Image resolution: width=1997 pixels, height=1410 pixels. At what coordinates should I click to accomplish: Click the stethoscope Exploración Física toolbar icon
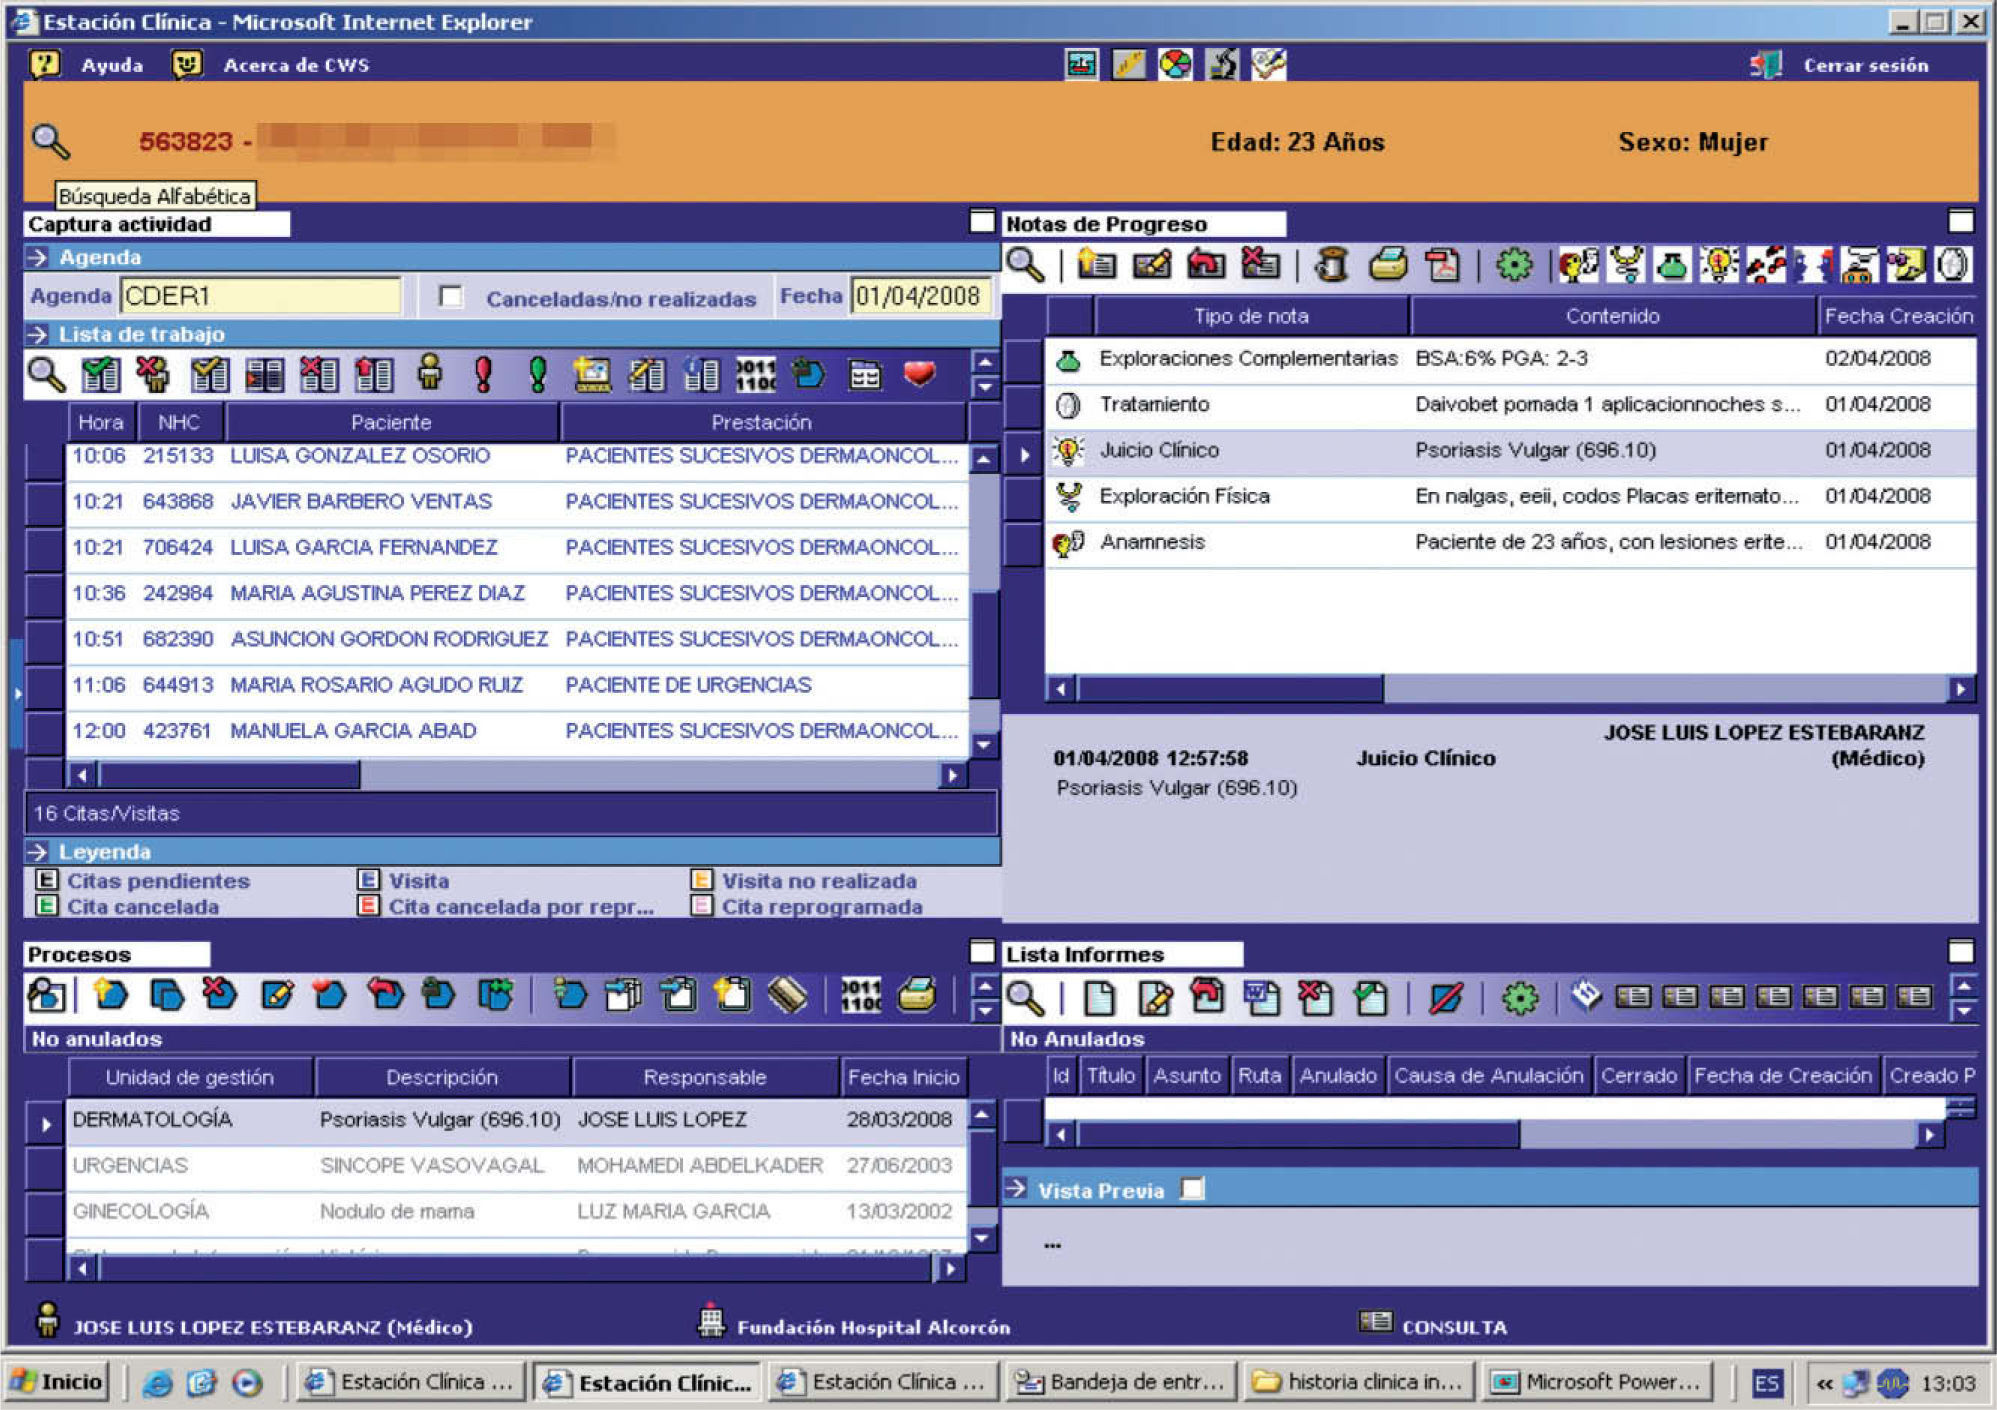(x=1627, y=265)
